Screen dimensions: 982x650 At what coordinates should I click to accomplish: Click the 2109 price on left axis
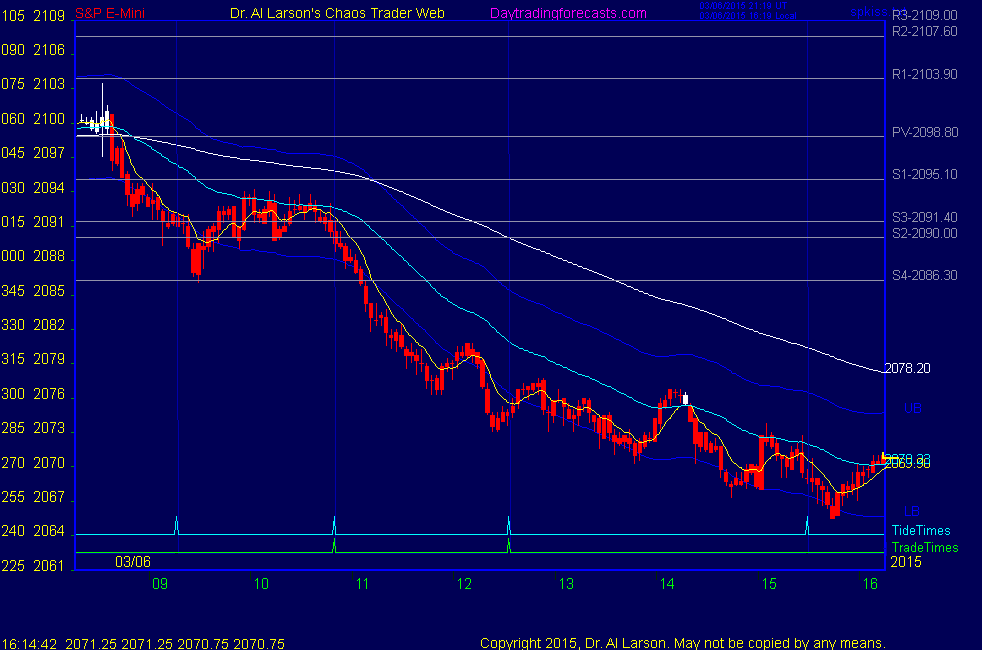(x=49, y=16)
